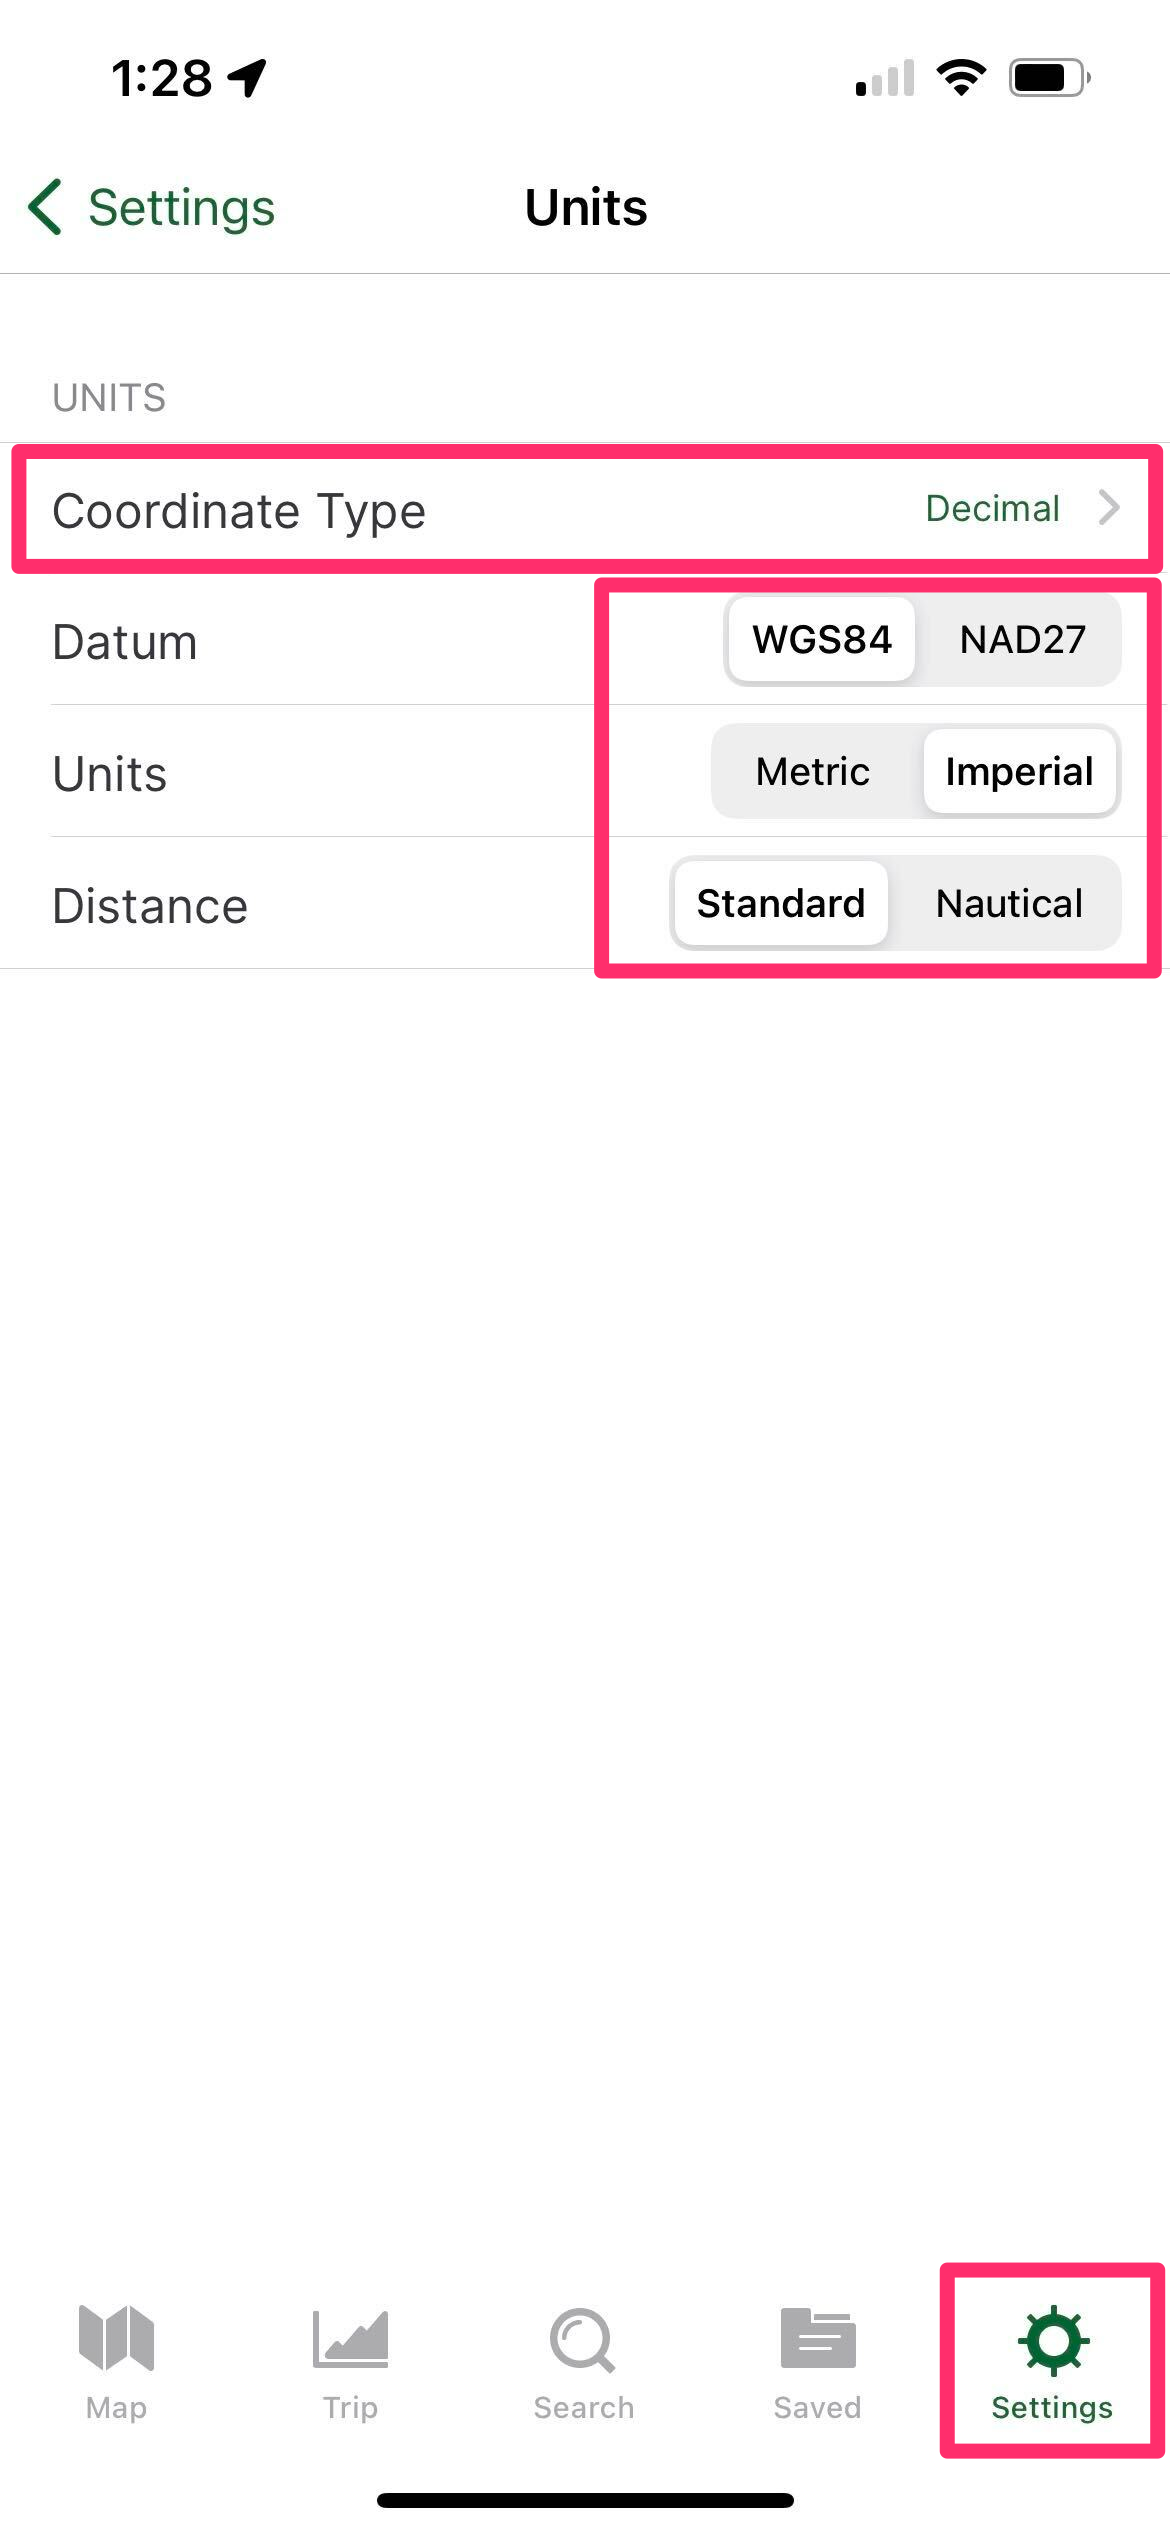Tap the chevron next to Decimal

click(x=1109, y=508)
